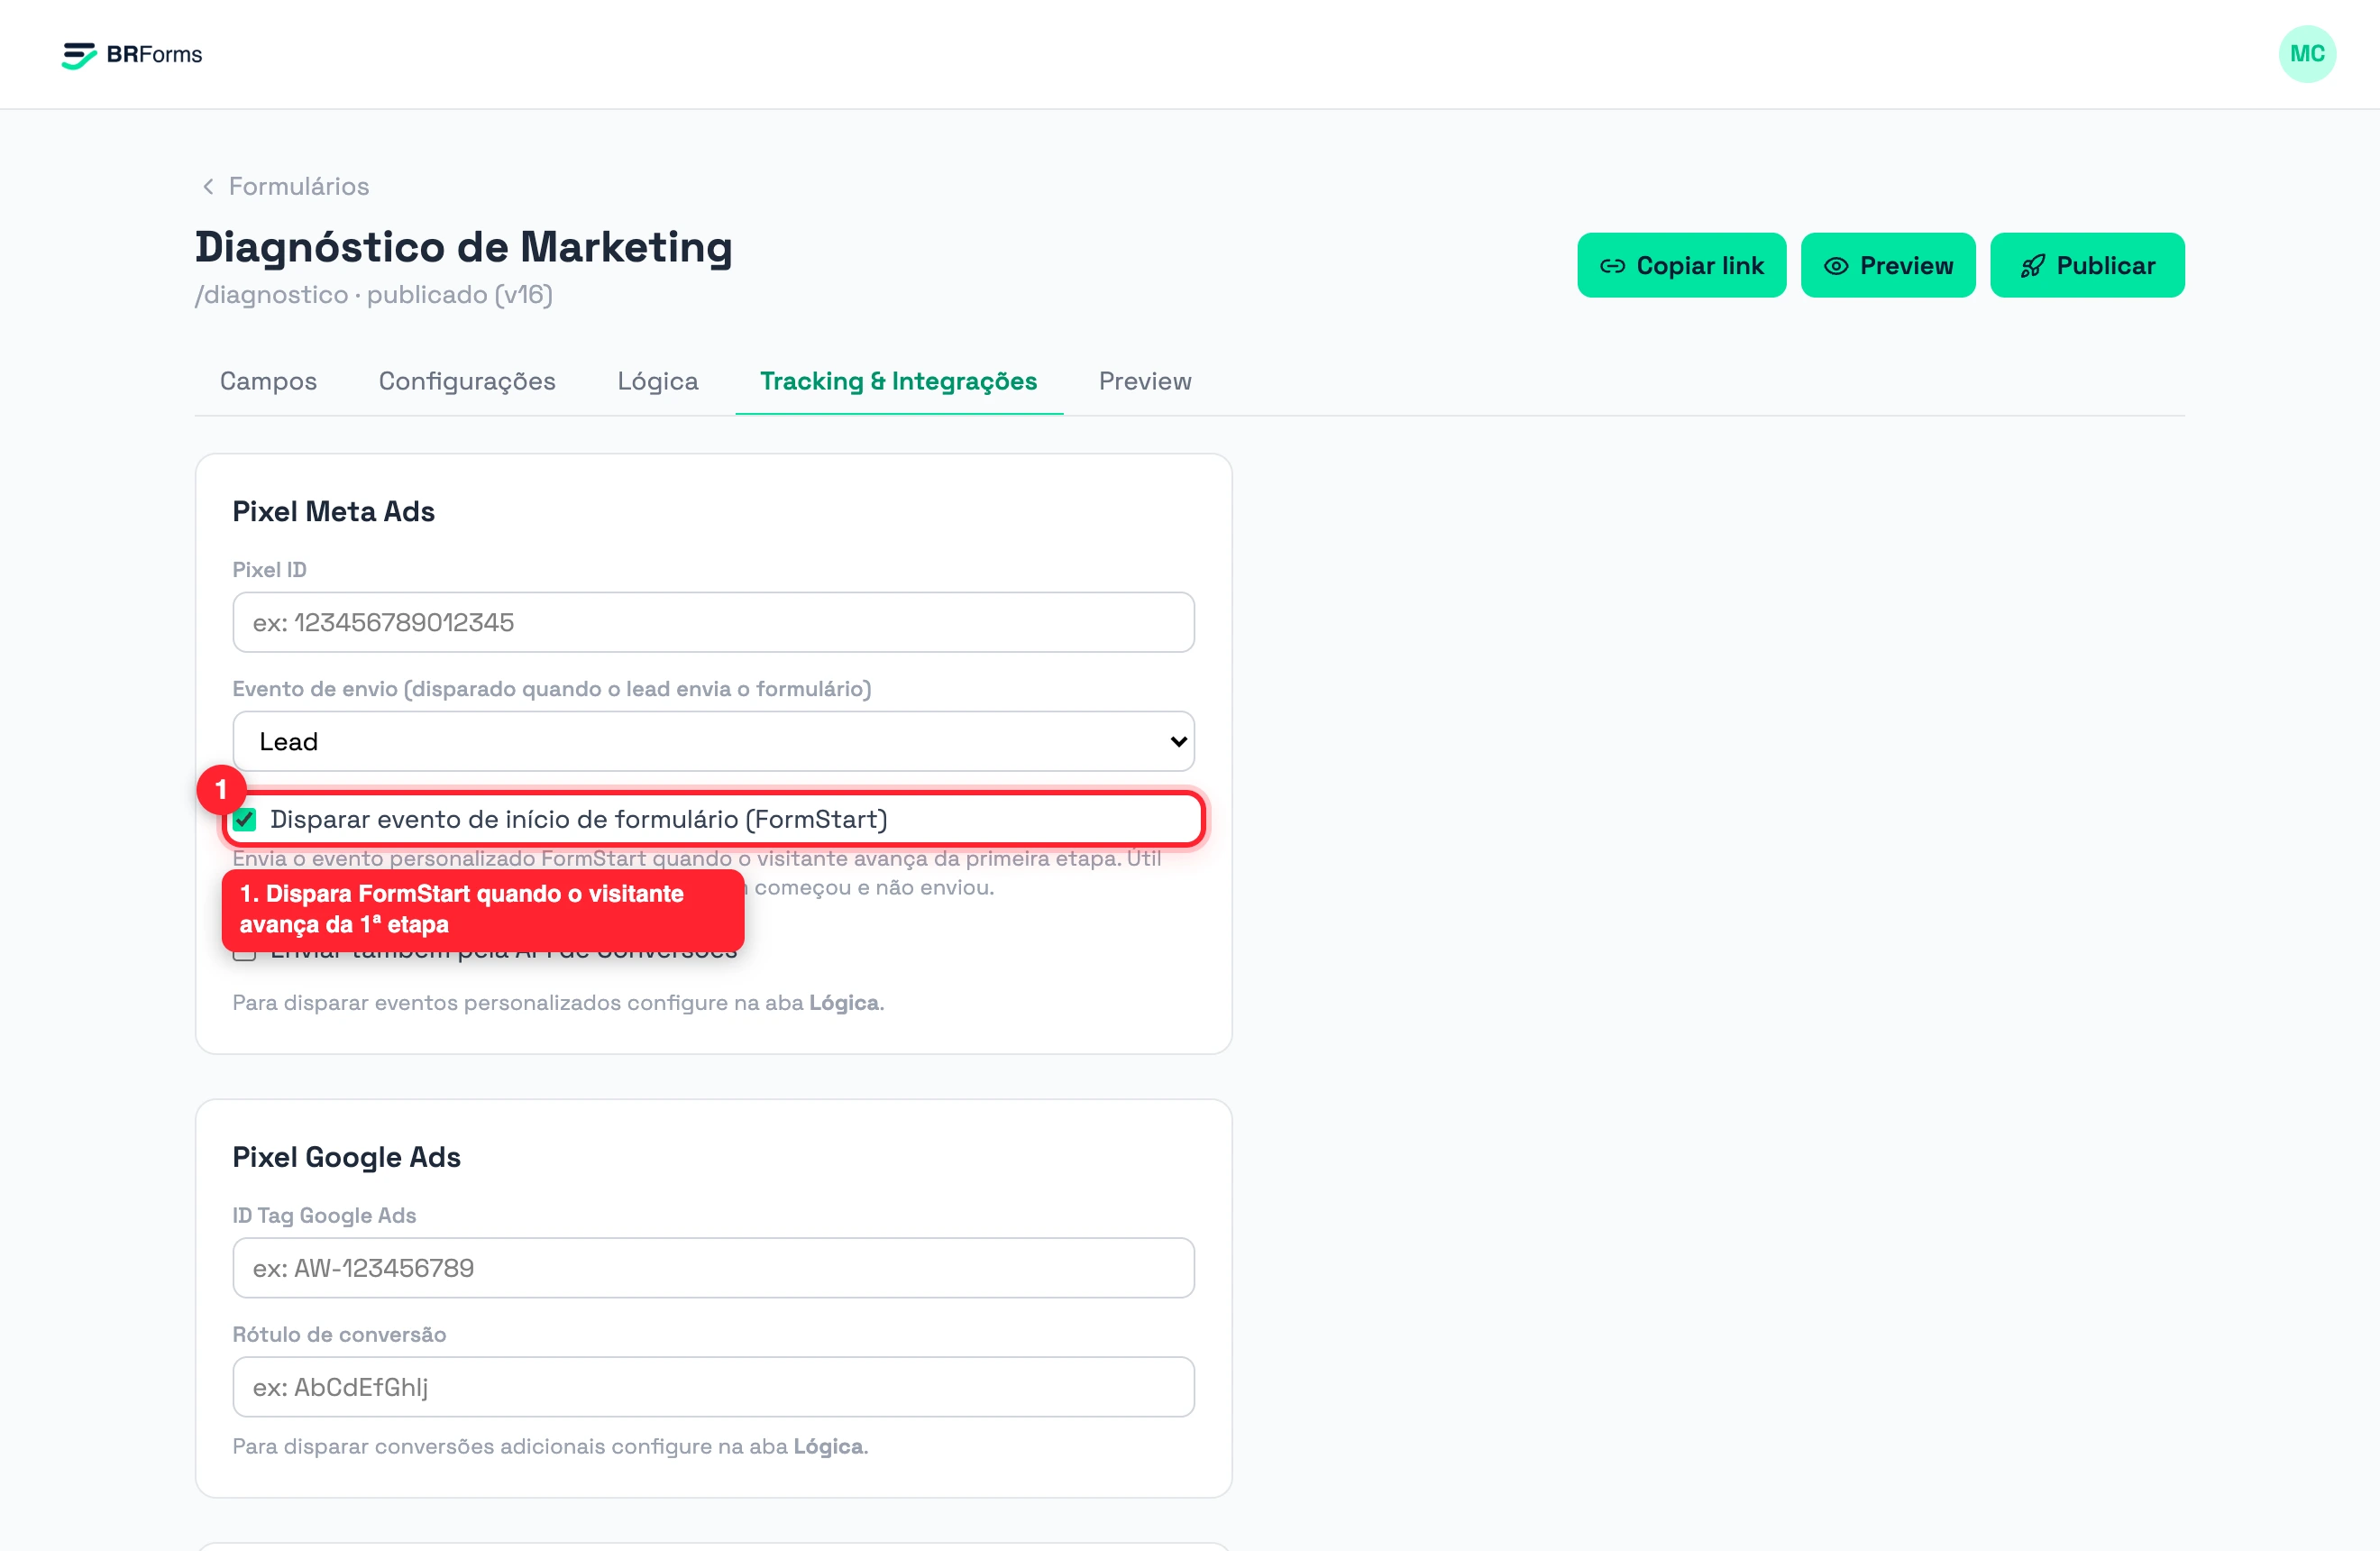
Task: Click the 'Para disparar eventos personalizados' note
Action: point(558,1003)
